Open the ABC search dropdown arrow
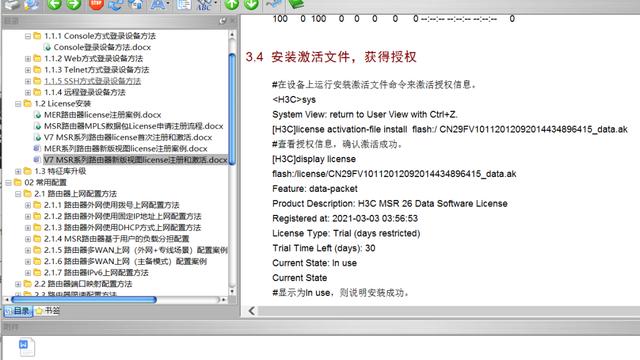 (216, 4)
